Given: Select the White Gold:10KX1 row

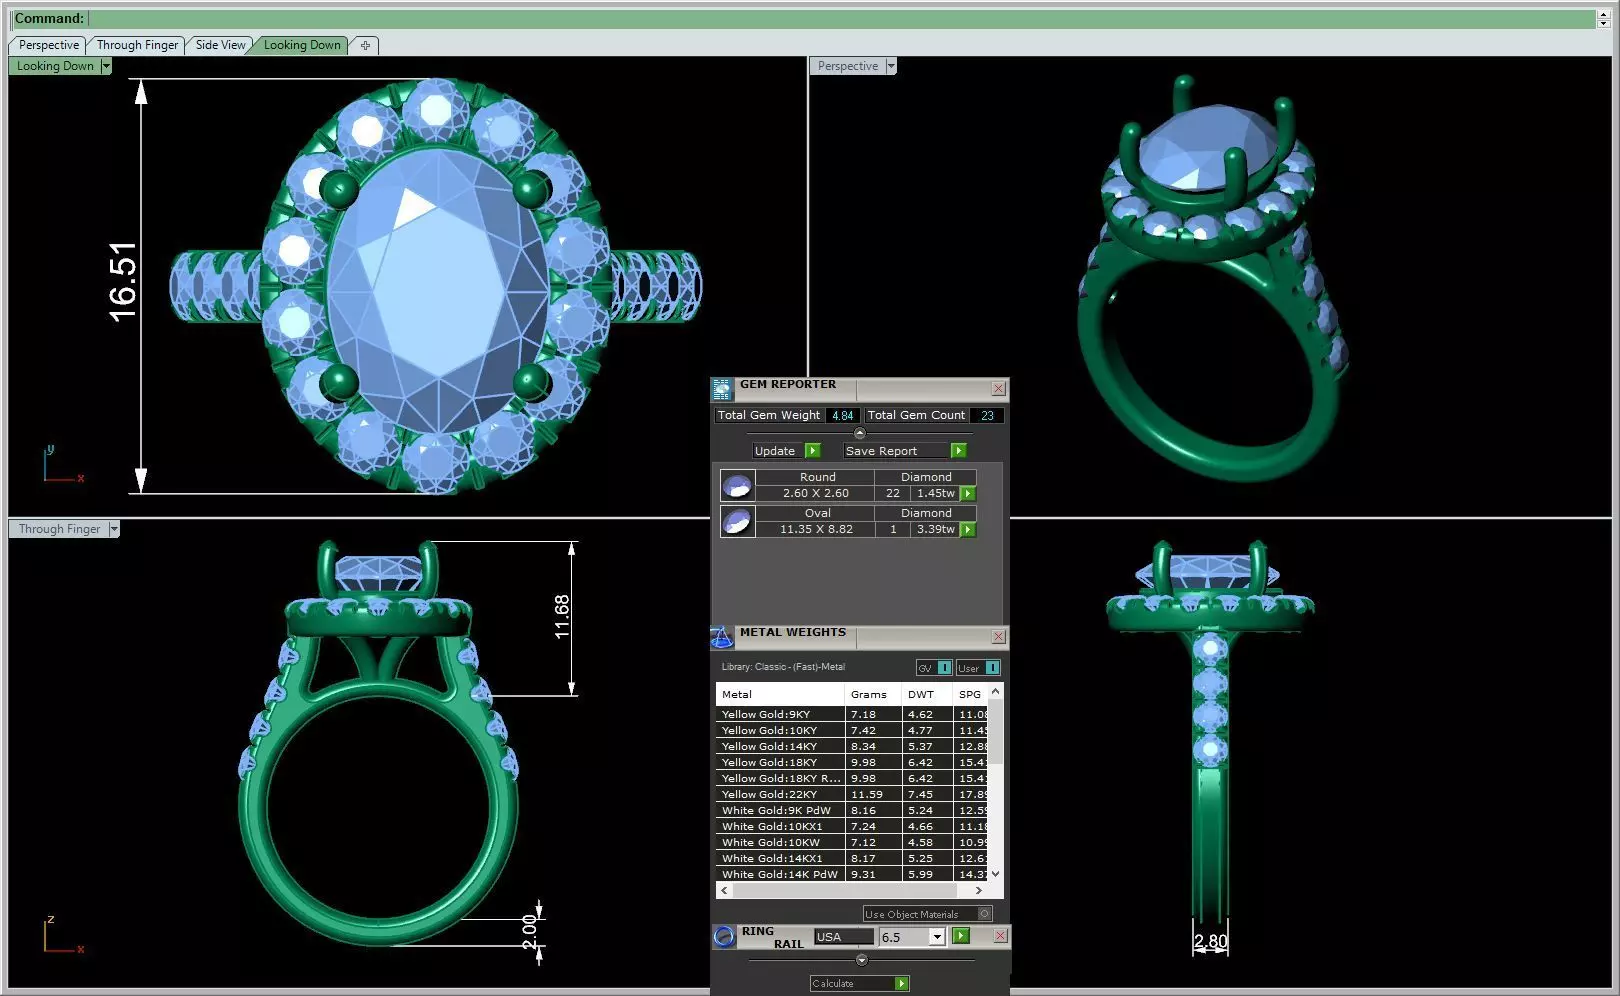Looking at the screenshot, I should click(852, 826).
